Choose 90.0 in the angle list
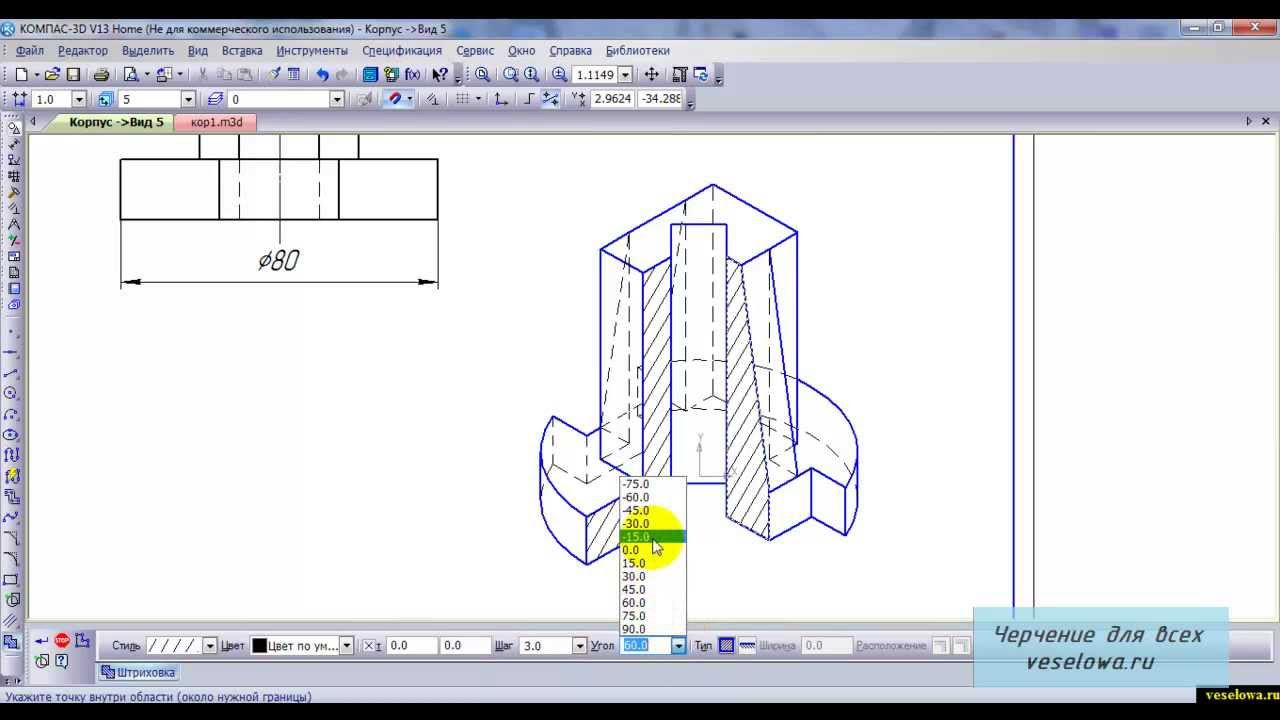 (x=652, y=629)
